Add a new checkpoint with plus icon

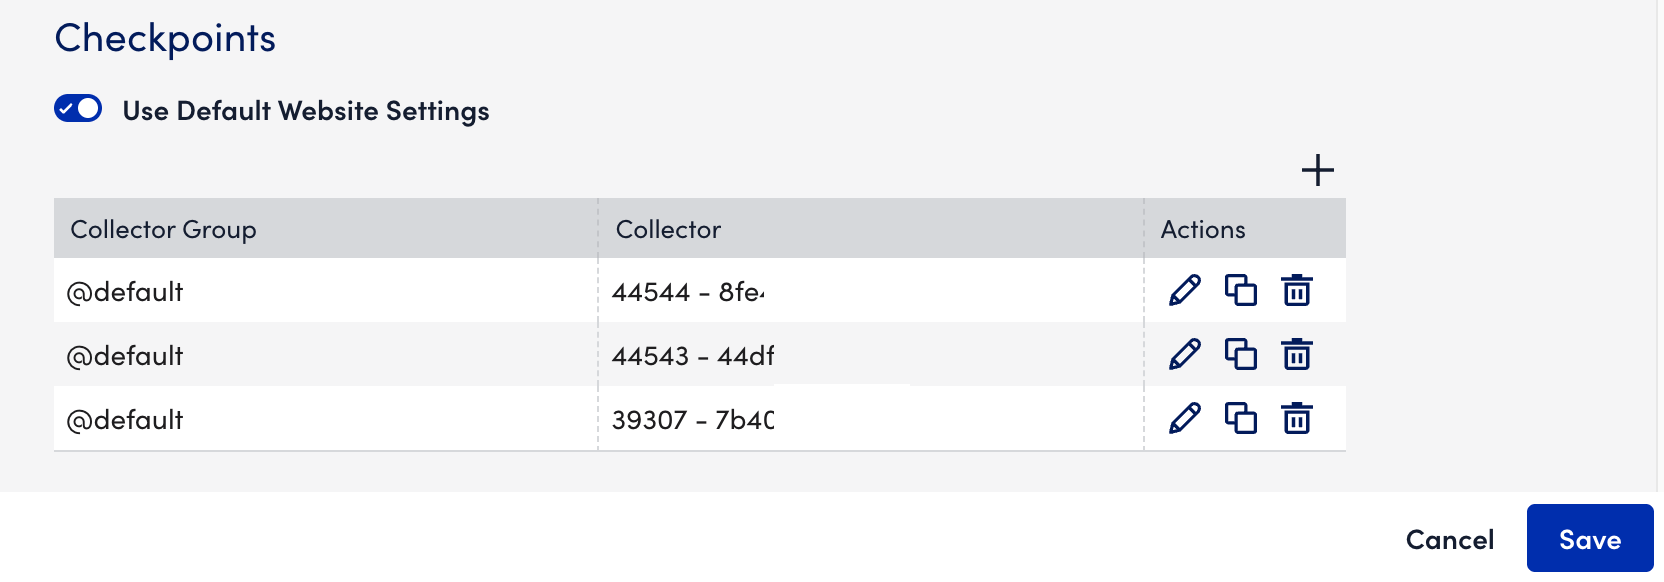tap(1318, 170)
